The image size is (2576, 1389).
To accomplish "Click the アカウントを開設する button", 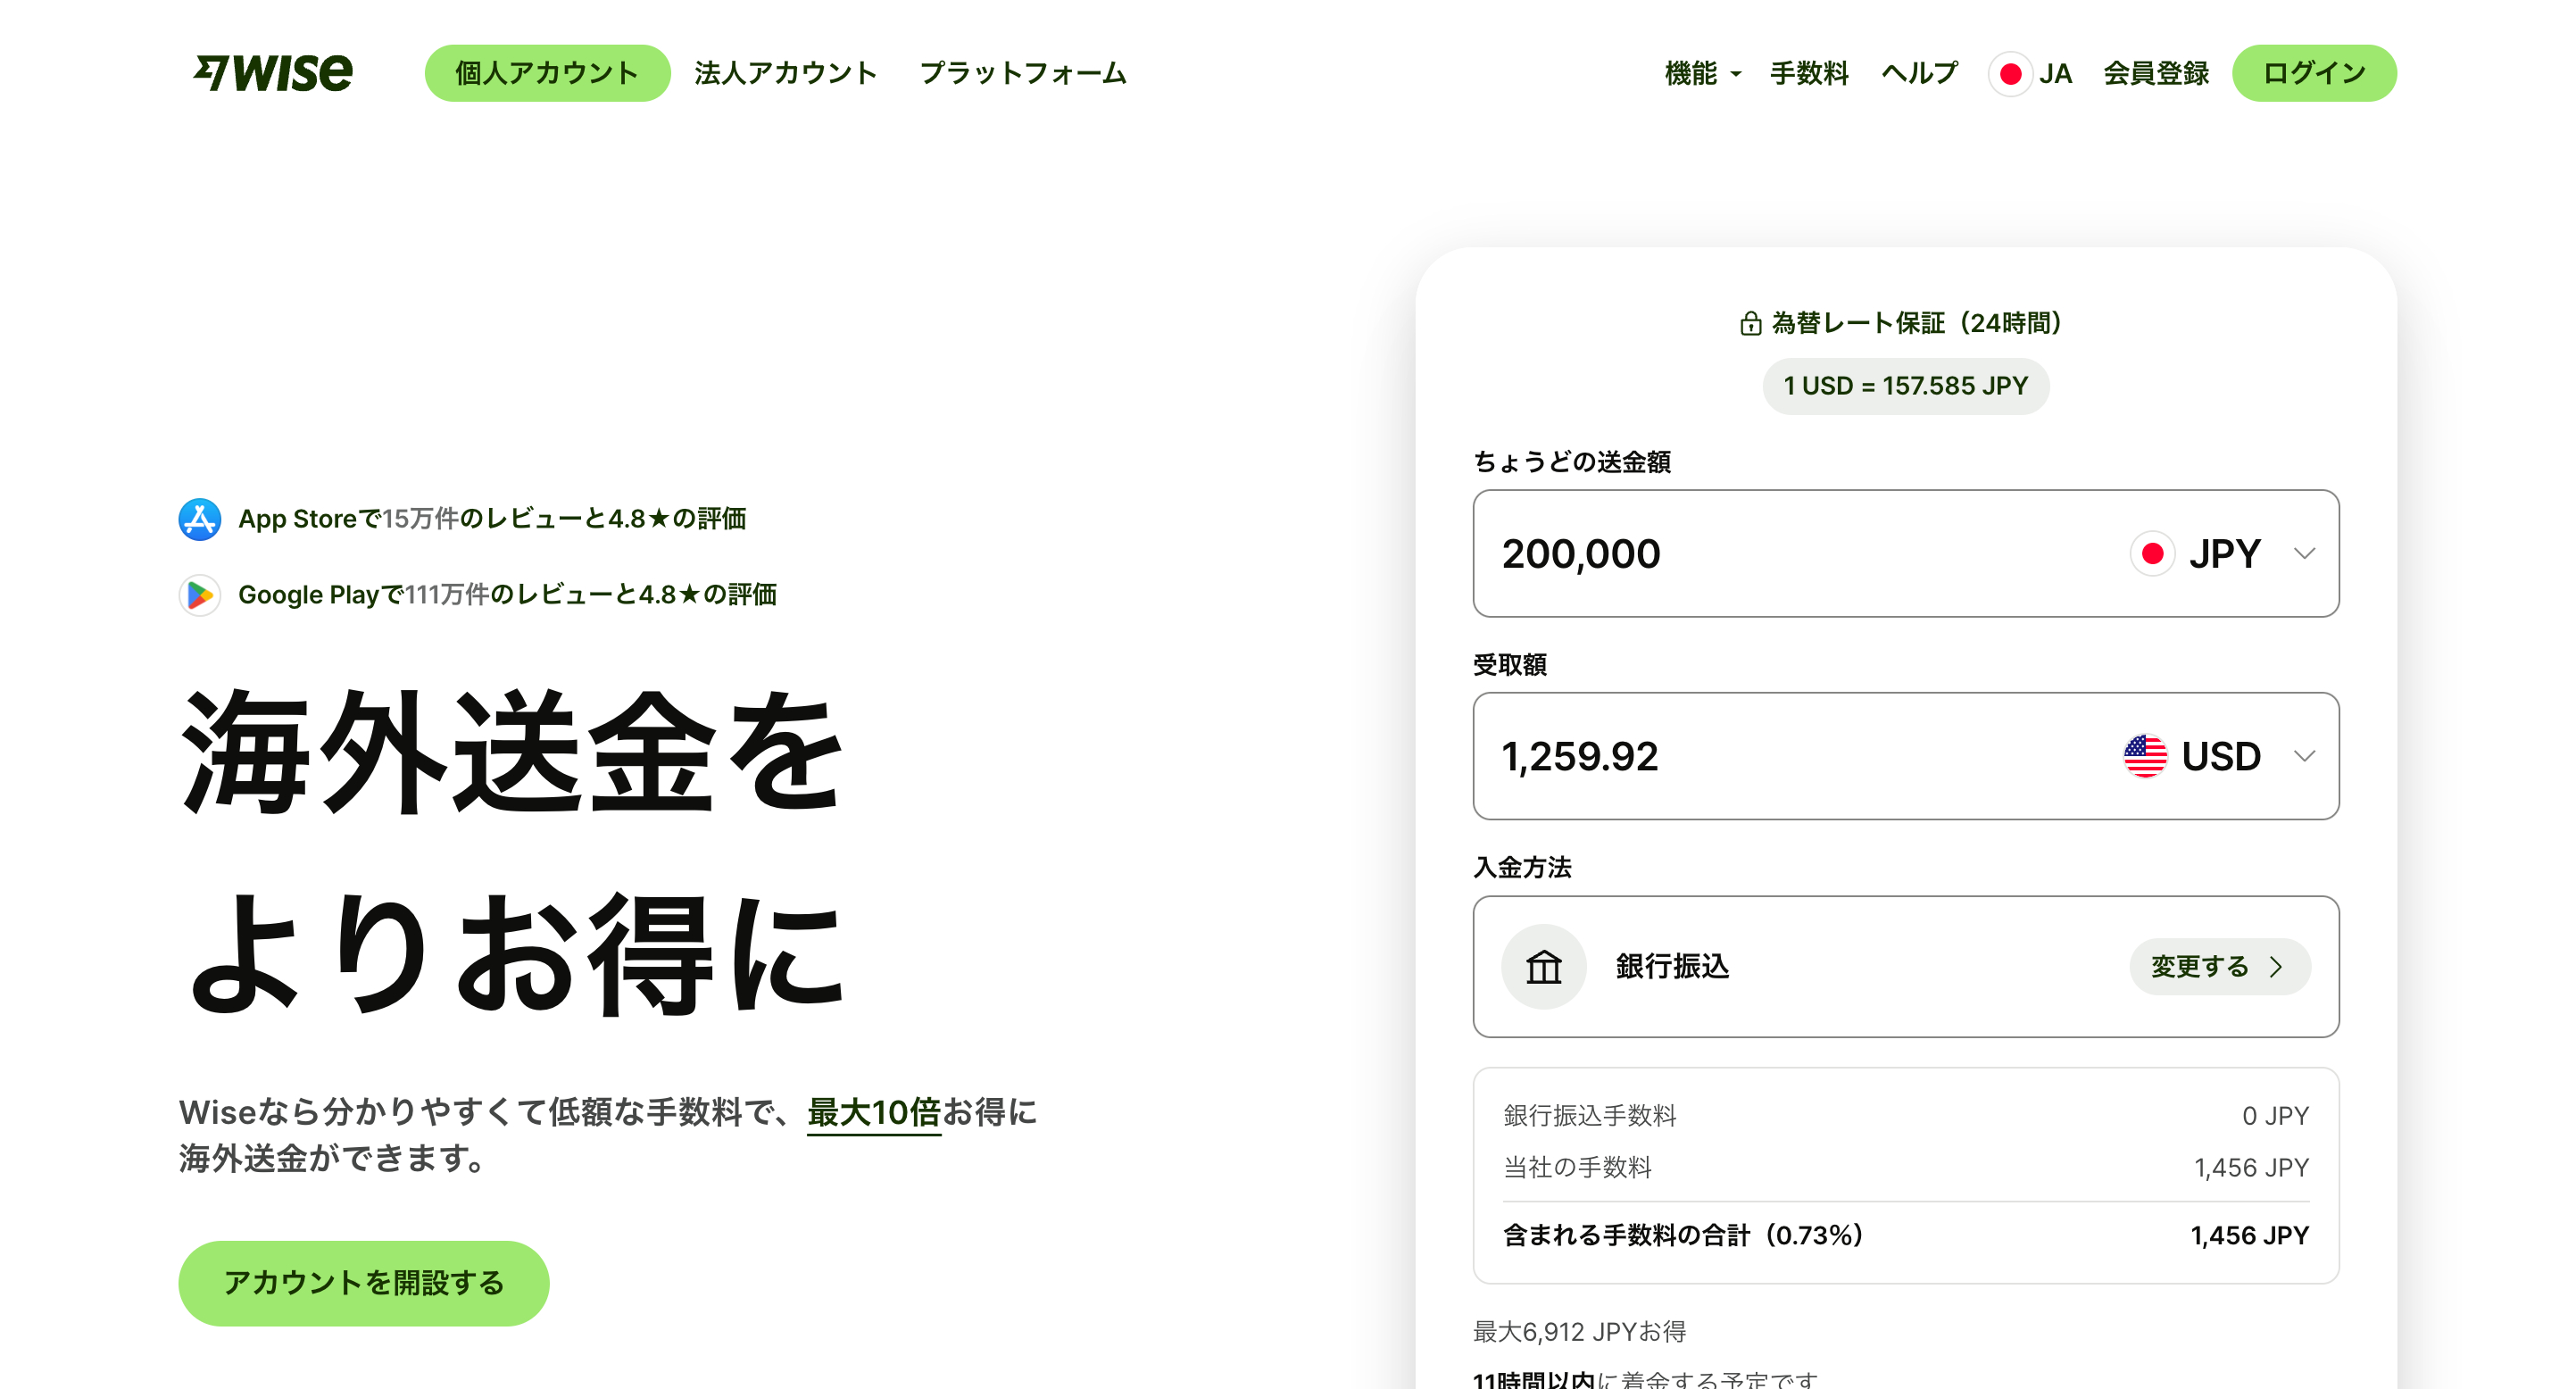I will [363, 1283].
